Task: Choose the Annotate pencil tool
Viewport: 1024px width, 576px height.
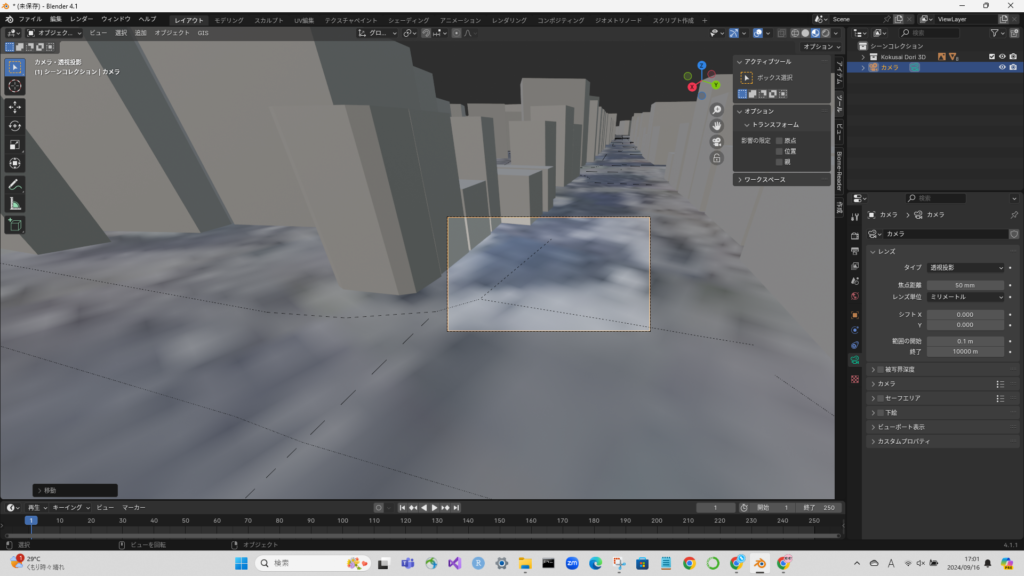Action: tap(15, 185)
